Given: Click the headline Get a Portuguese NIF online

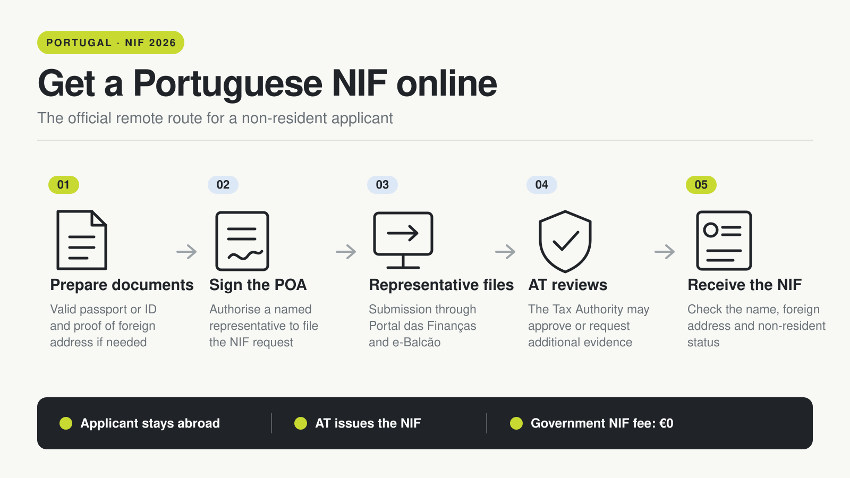Looking at the screenshot, I should 267,83.
